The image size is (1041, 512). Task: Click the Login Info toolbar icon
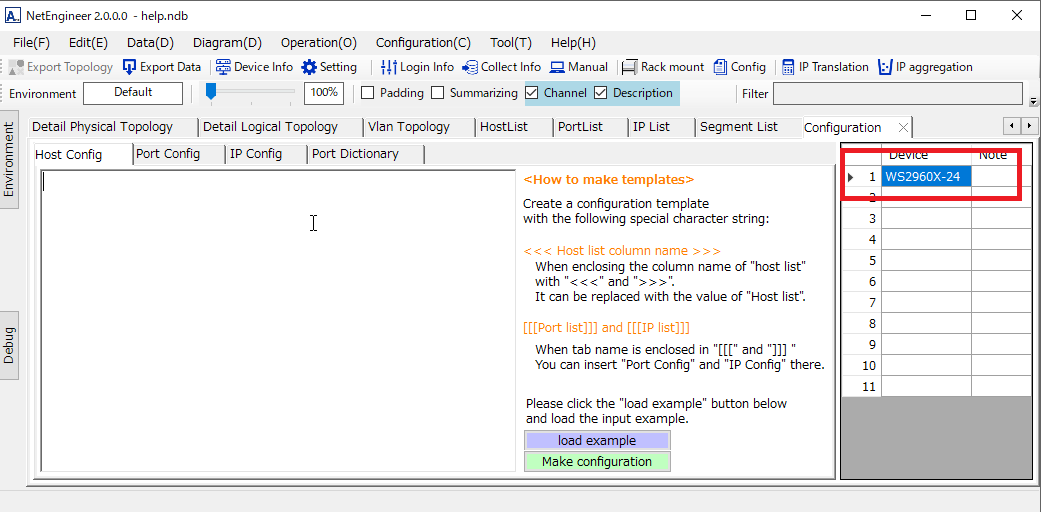pos(389,67)
